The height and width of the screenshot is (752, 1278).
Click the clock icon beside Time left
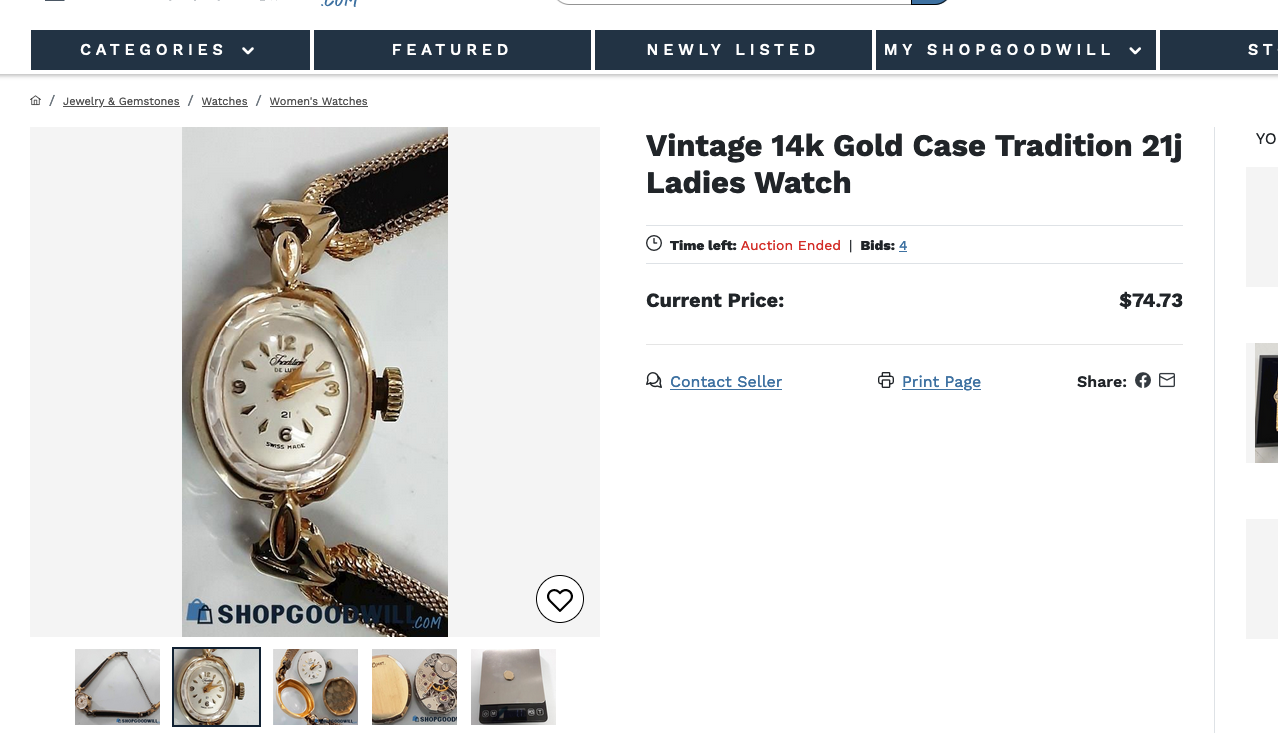click(654, 243)
